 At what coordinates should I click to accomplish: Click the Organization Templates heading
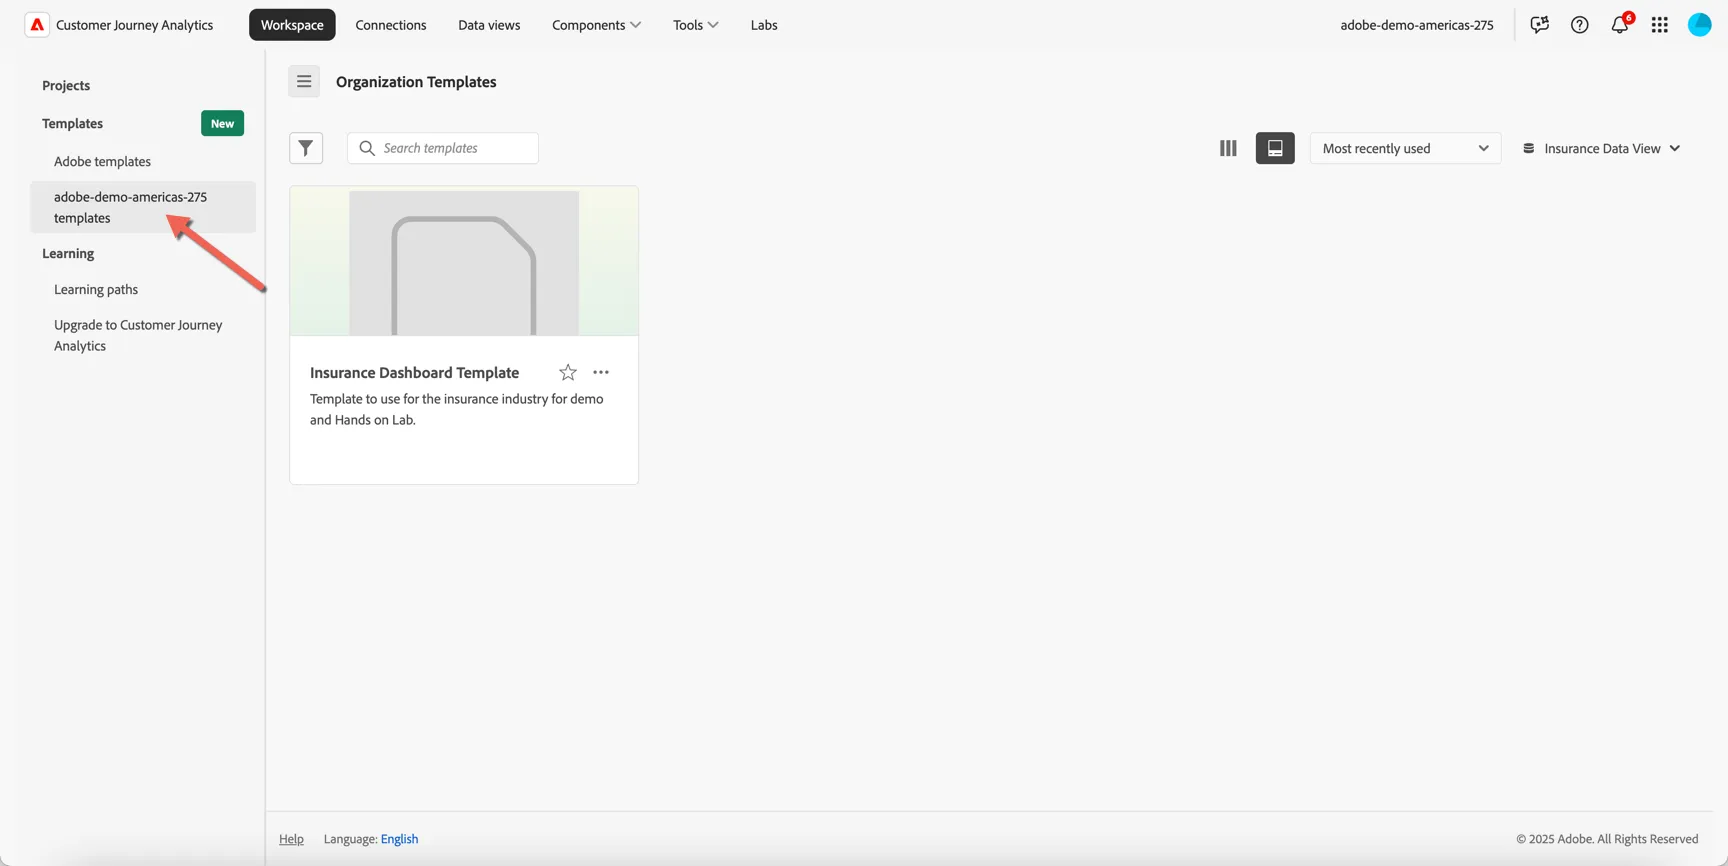(416, 82)
